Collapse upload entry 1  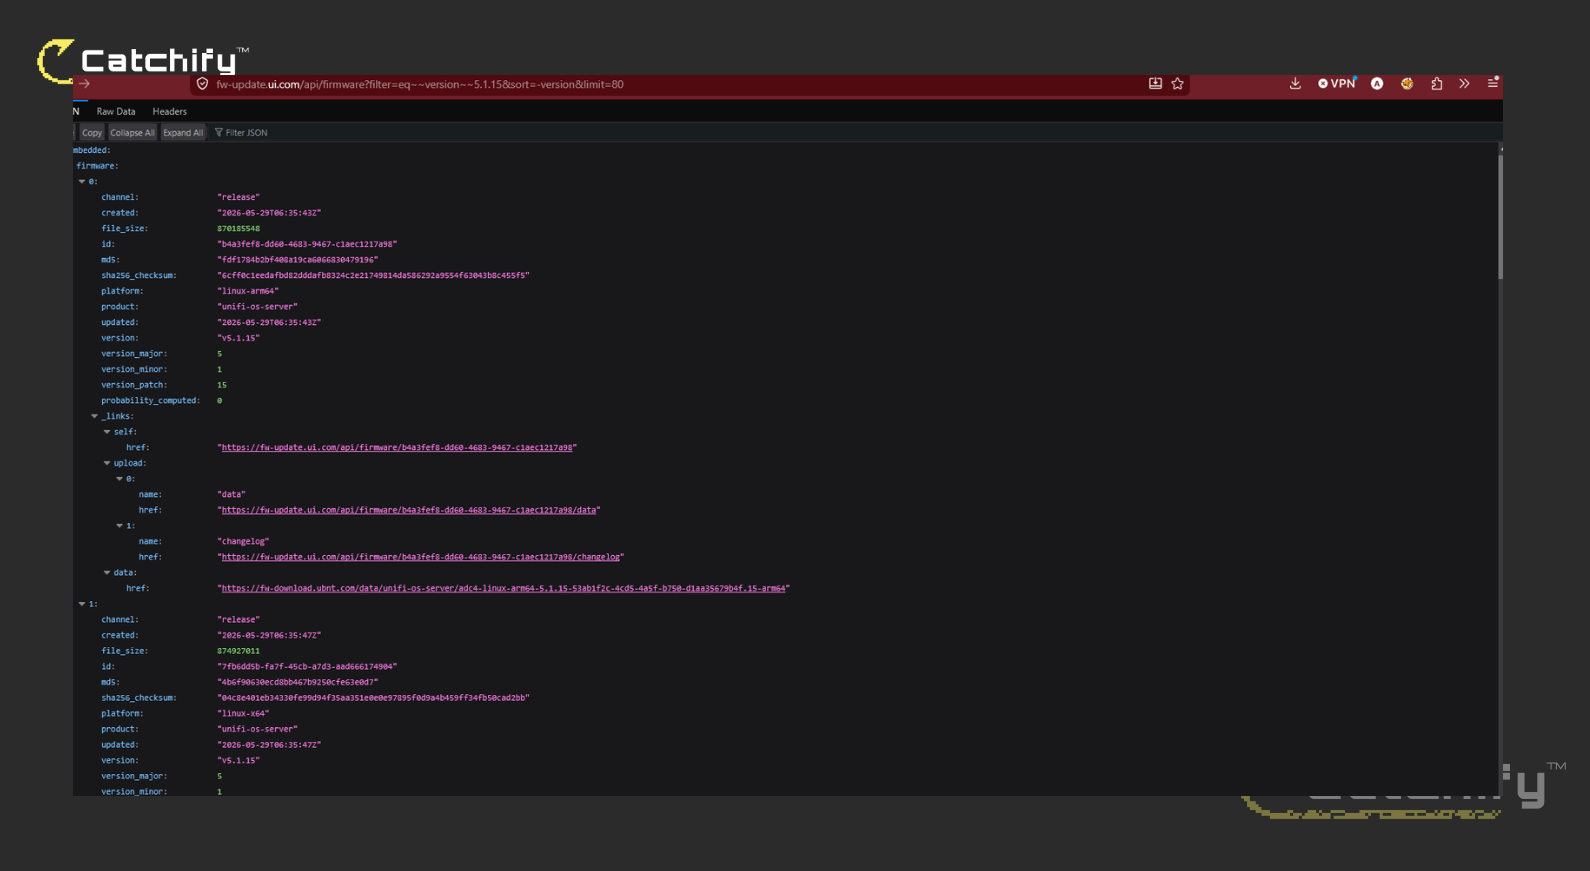pyautogui.click(x=120, y=526)
